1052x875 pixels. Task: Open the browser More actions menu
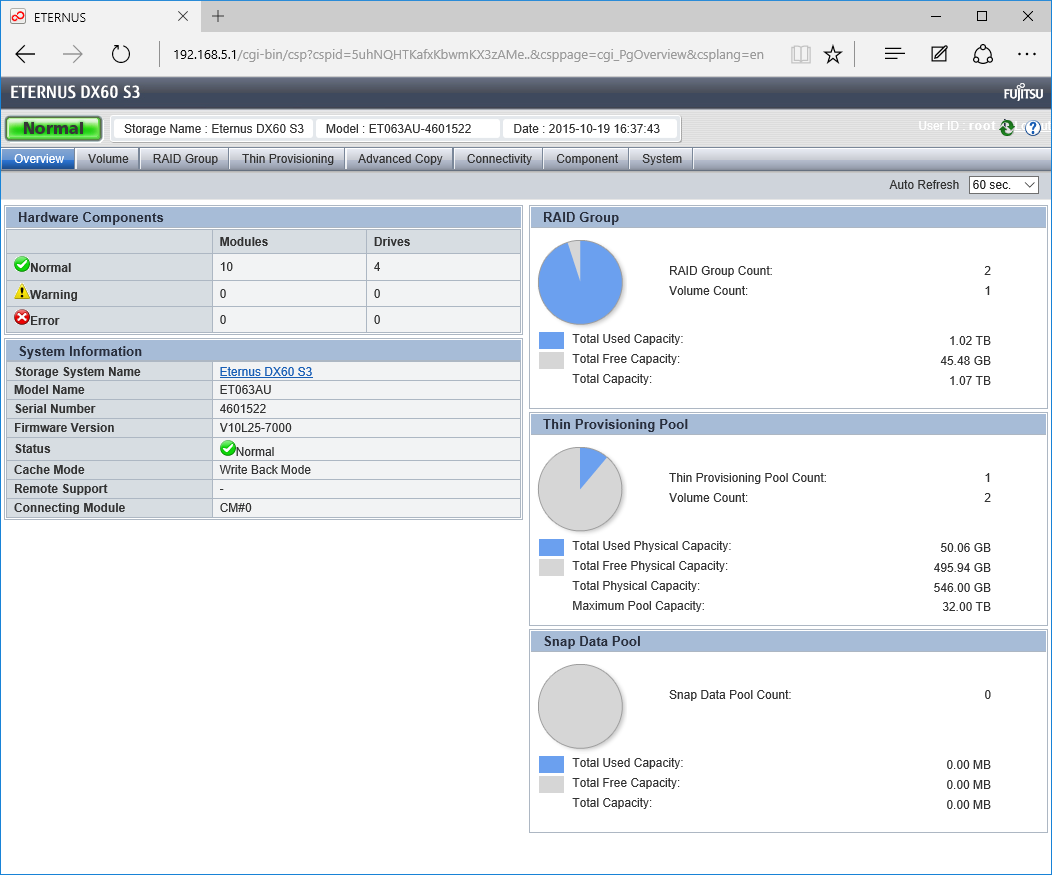pyautogui.click(x=1027, y=54)
